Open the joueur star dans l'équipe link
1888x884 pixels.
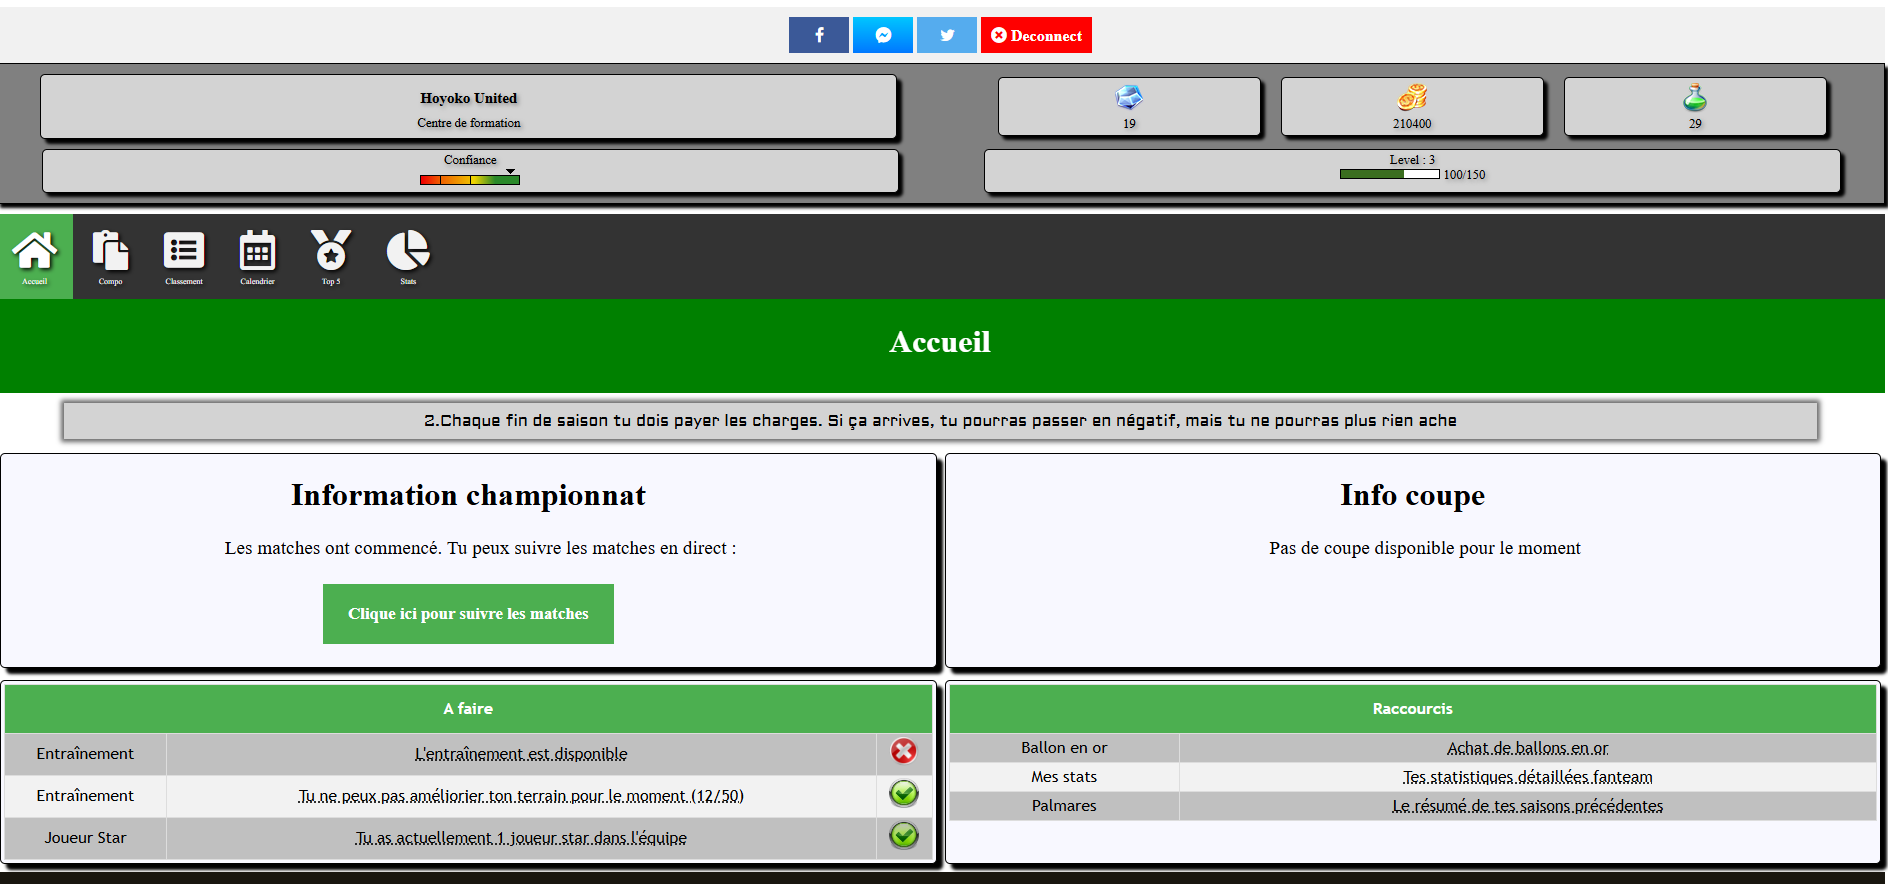(521, 838)
